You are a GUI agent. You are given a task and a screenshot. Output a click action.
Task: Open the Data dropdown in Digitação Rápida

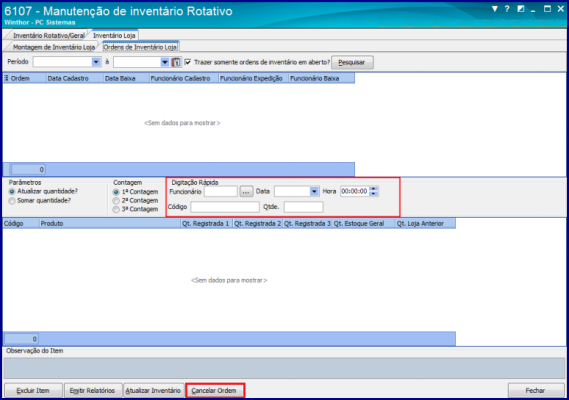(314, 191)
